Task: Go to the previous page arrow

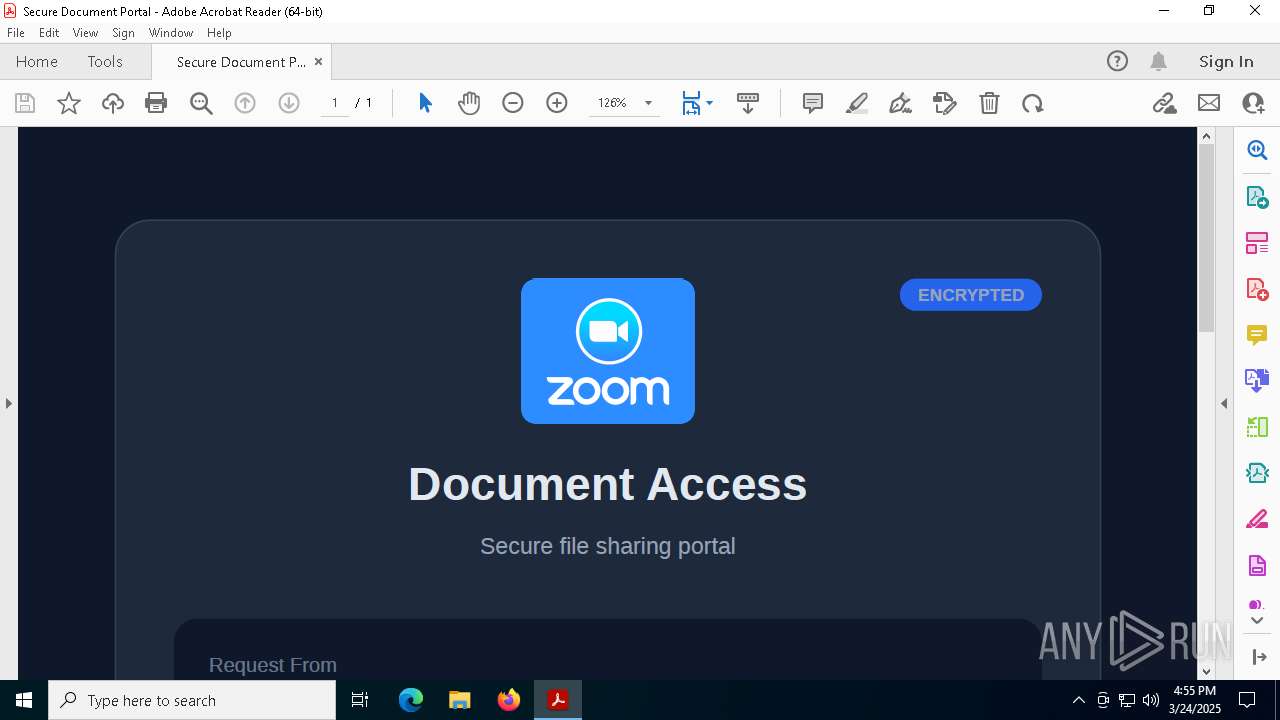Action: coord(245,103)
